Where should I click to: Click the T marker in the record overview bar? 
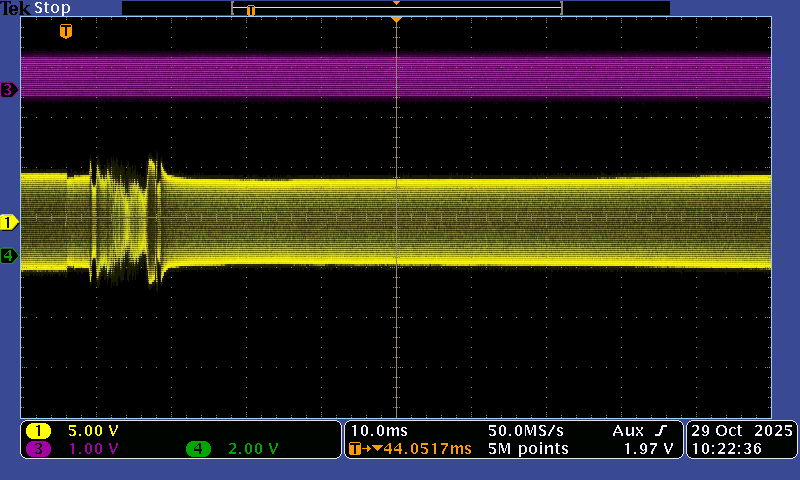(251, 10)
